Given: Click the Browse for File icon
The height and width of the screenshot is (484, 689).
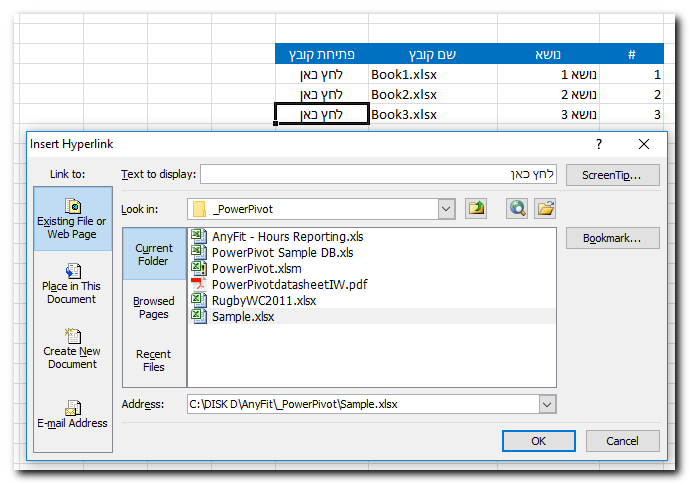Looking at the screenshot, I should pyautogui.click(x=545, y=208).
